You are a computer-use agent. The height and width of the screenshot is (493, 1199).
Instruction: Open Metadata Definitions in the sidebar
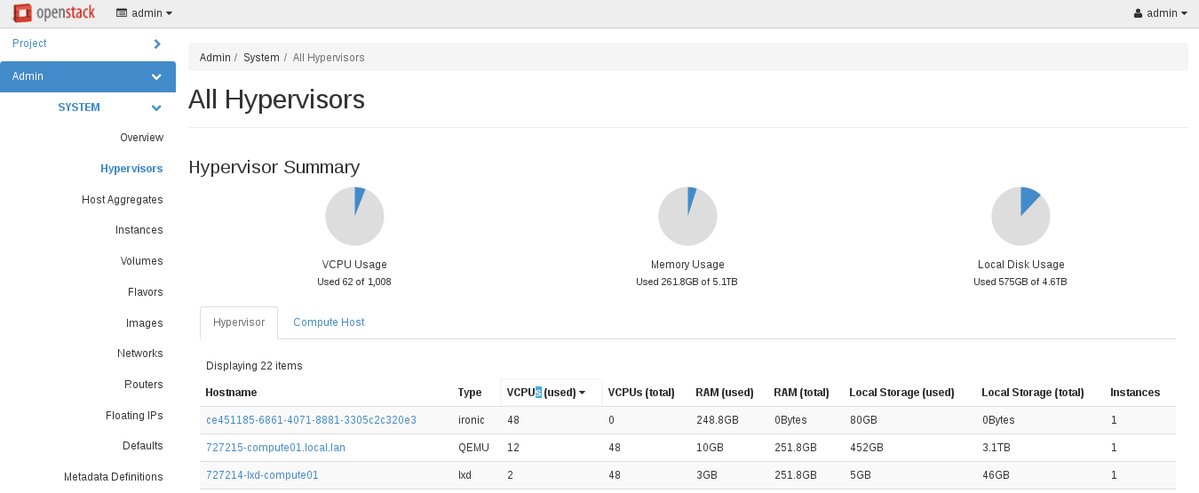[x=113, y=477]
